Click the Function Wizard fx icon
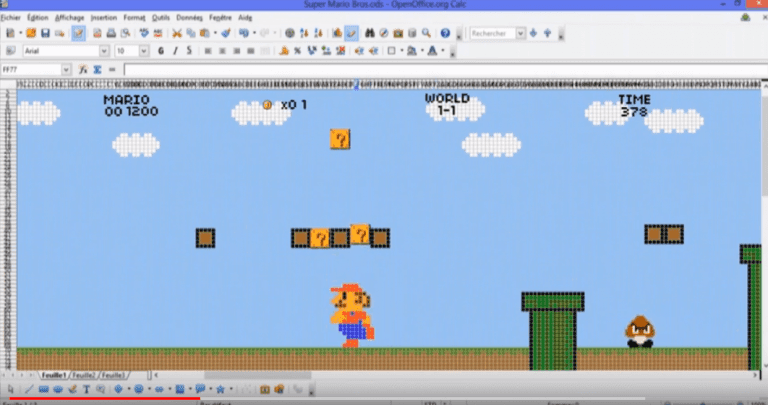 (83, 70)
